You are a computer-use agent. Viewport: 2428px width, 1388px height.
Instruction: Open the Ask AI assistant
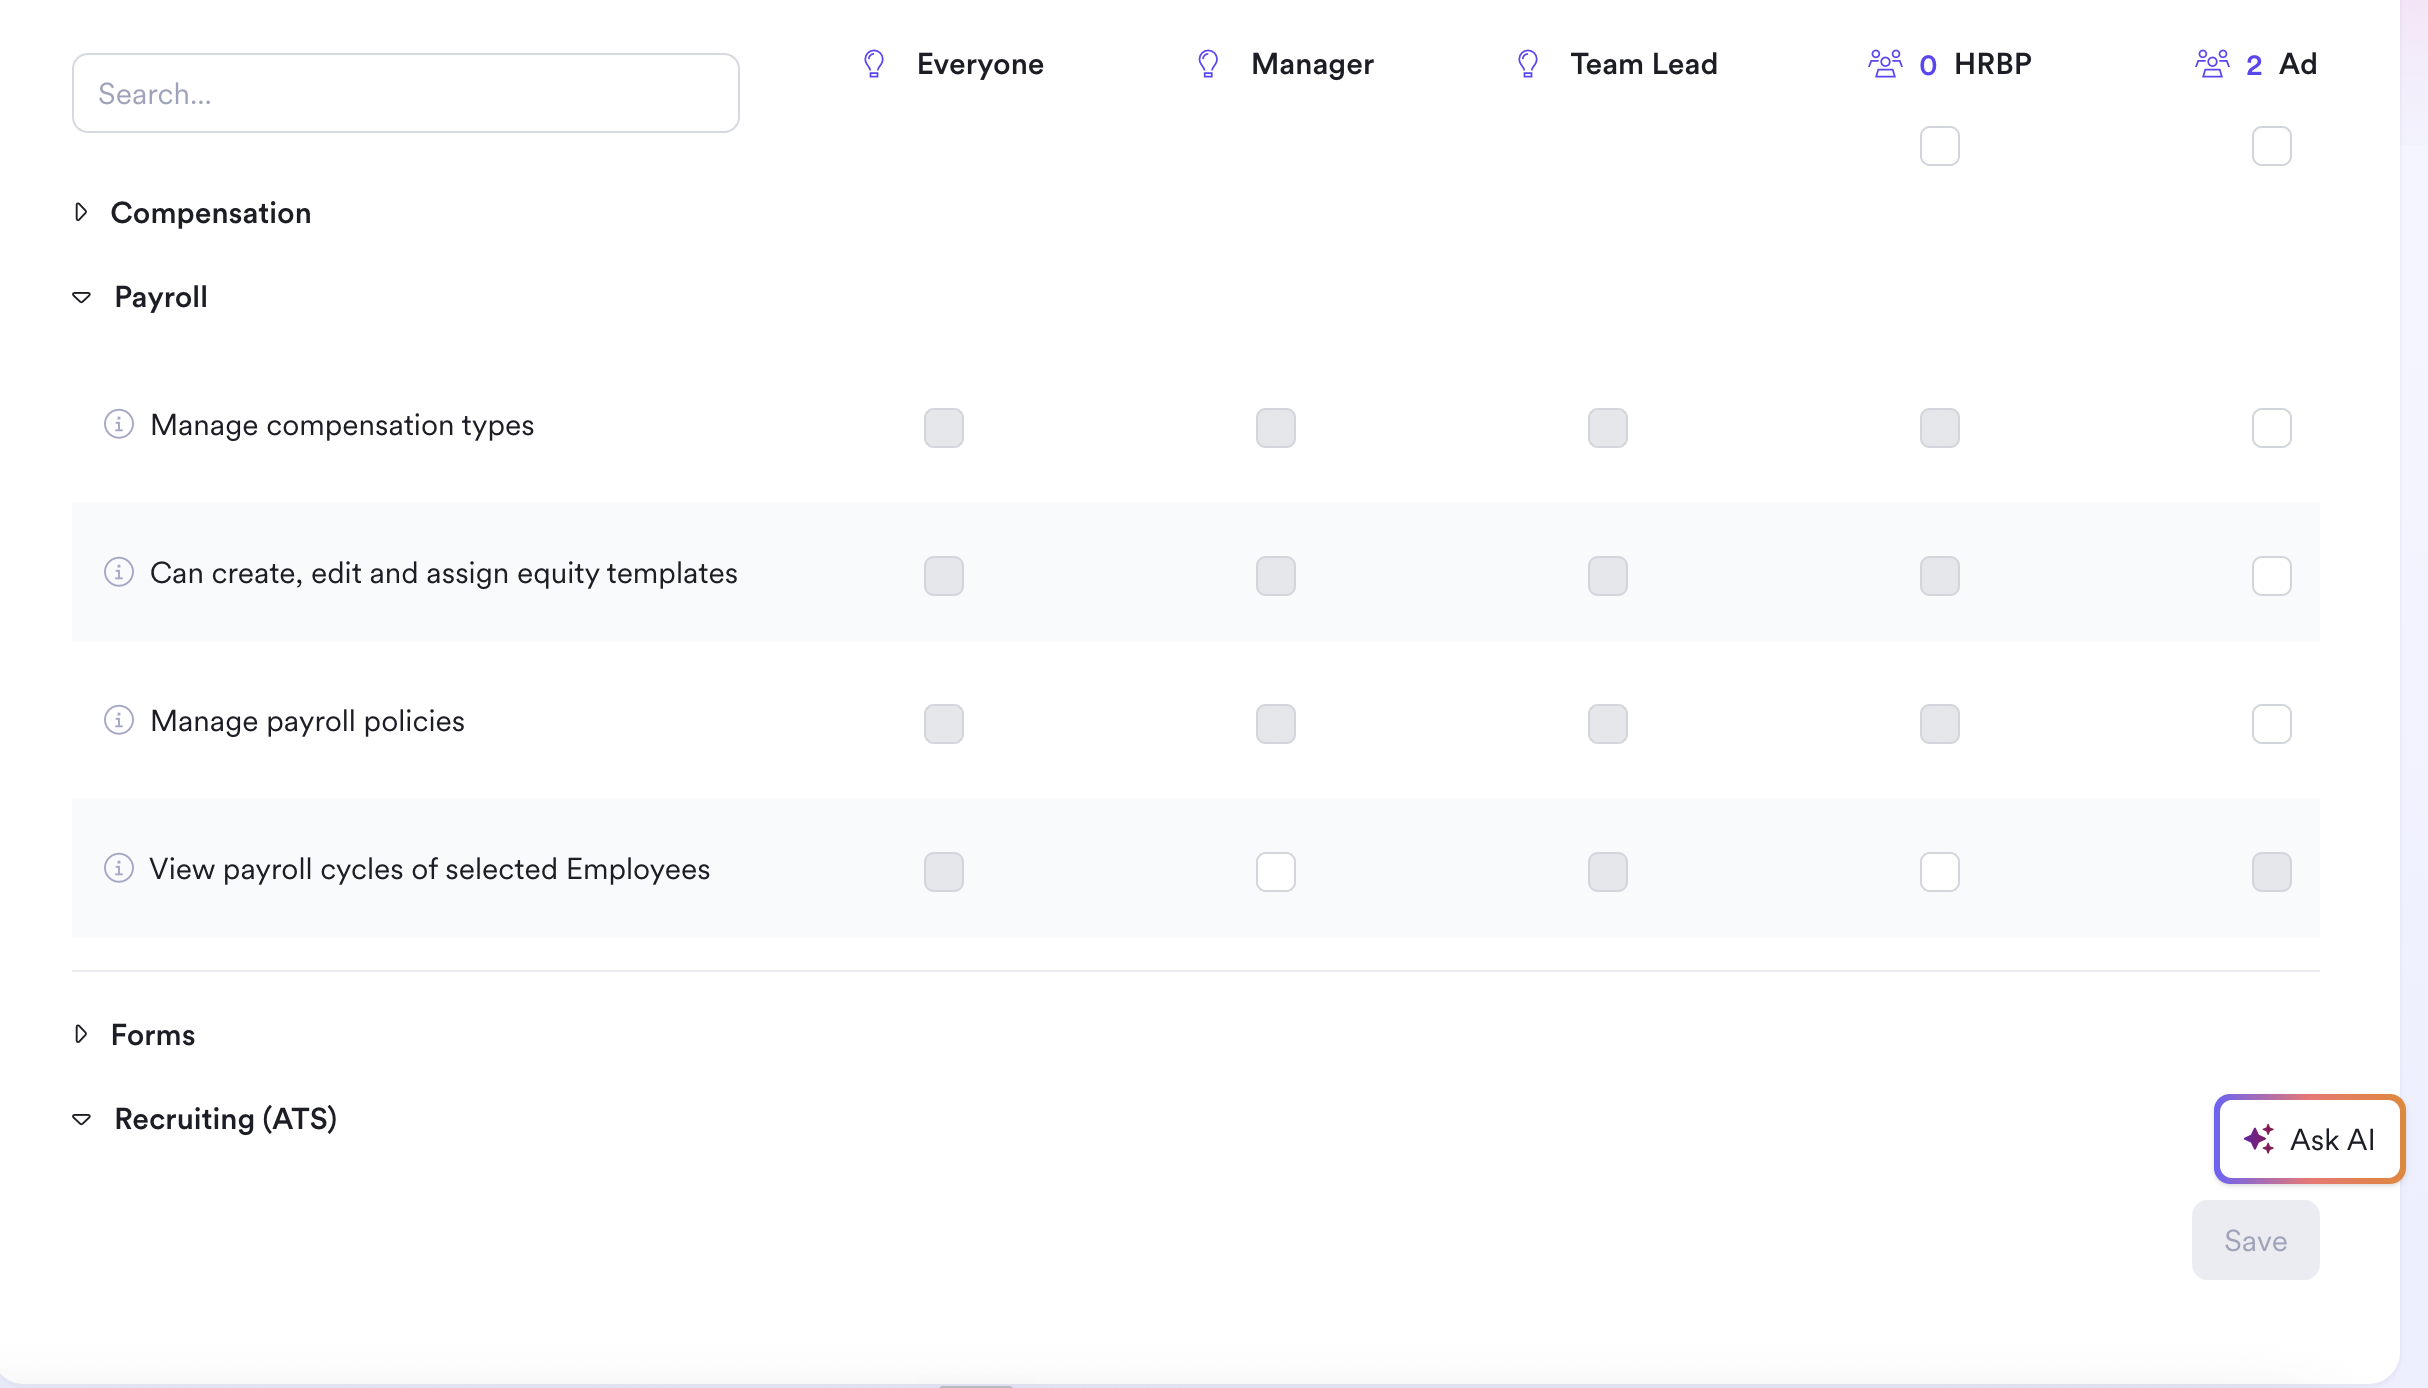click(x=2309, y=1139)
